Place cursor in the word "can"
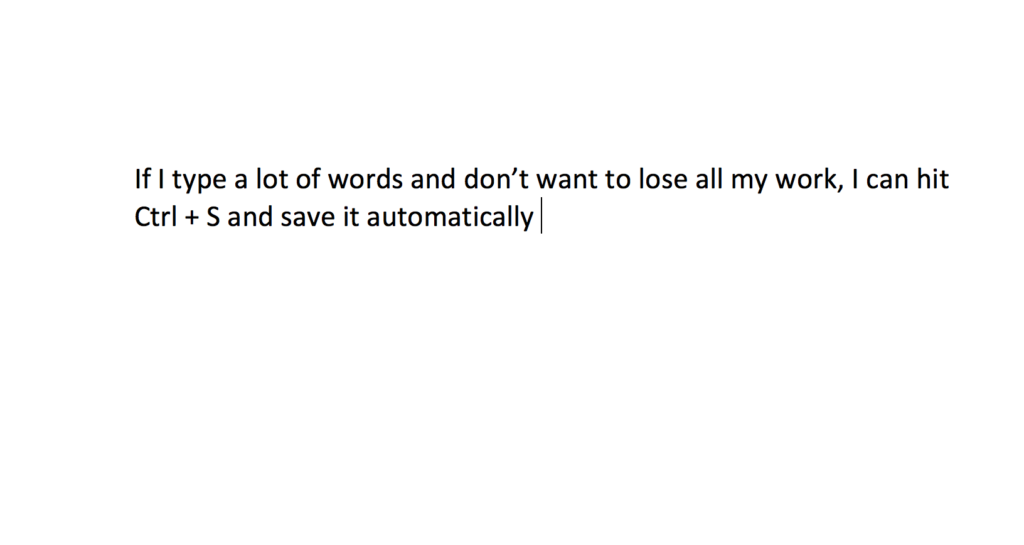Screen dimensions: 1024x545 (888, 181)
